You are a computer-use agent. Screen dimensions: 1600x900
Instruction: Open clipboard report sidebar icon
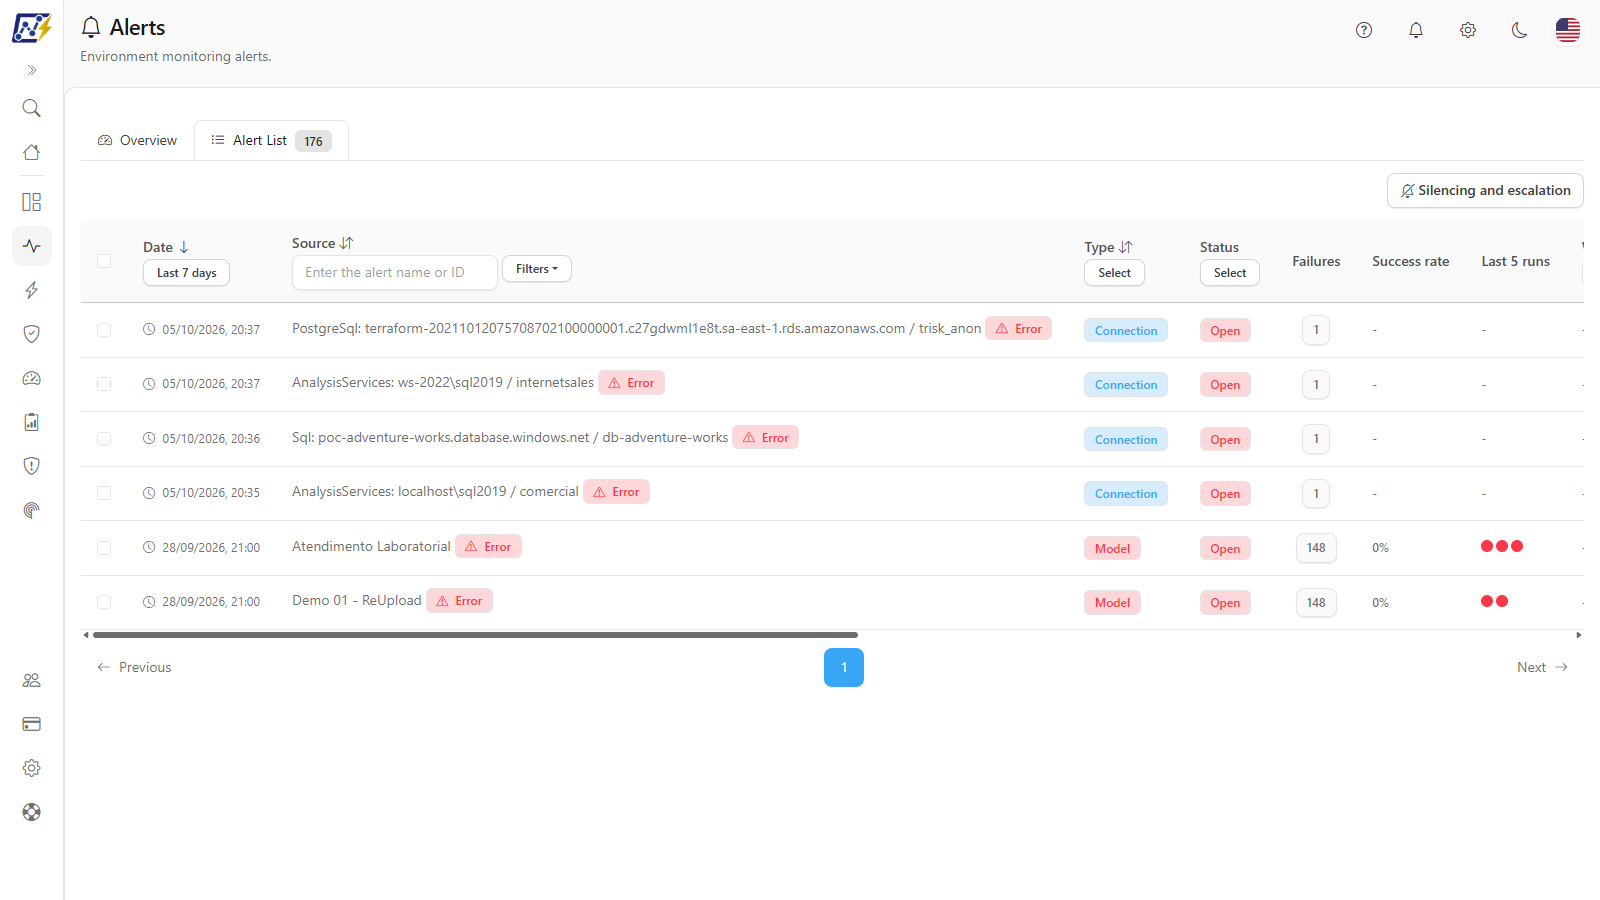(32, 422)
